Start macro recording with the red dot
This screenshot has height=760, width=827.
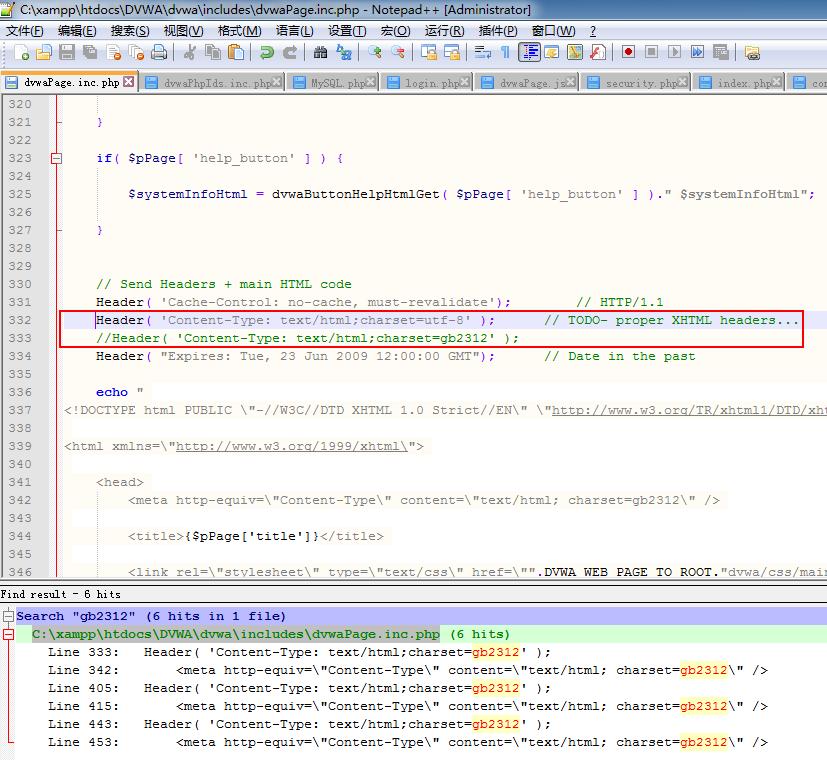pos(628,52)
